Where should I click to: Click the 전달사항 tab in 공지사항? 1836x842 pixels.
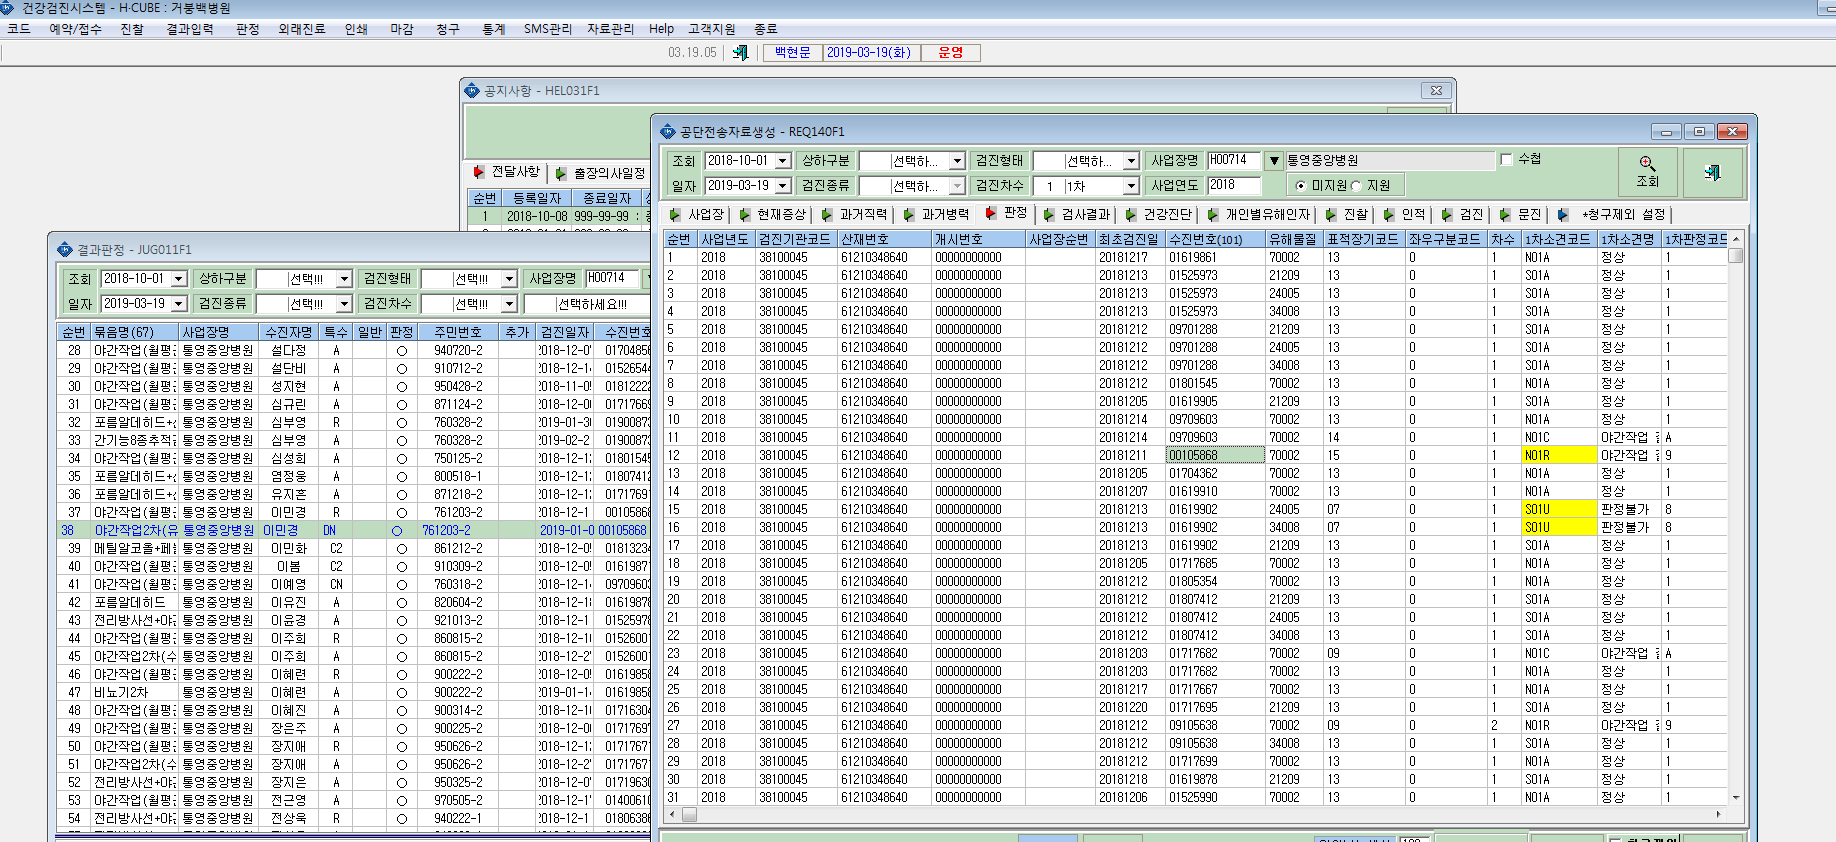pyautogui.click(x=507, y=172)
